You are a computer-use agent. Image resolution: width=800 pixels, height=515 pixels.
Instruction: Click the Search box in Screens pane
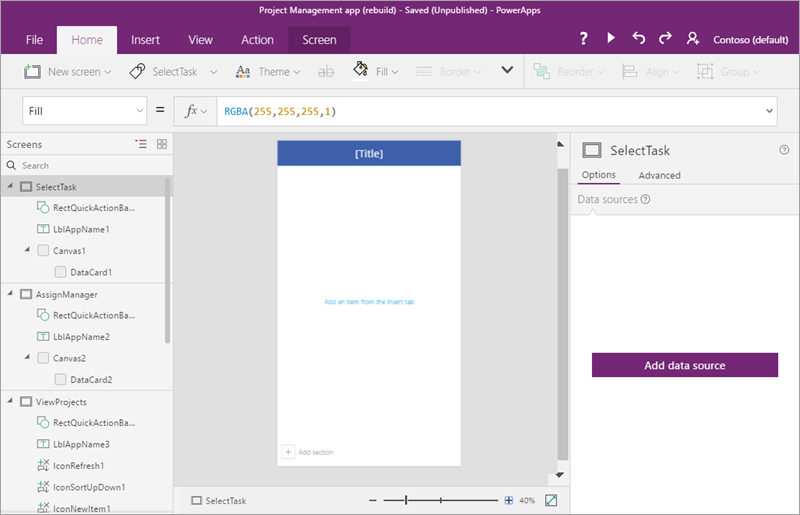coord(85,165)
